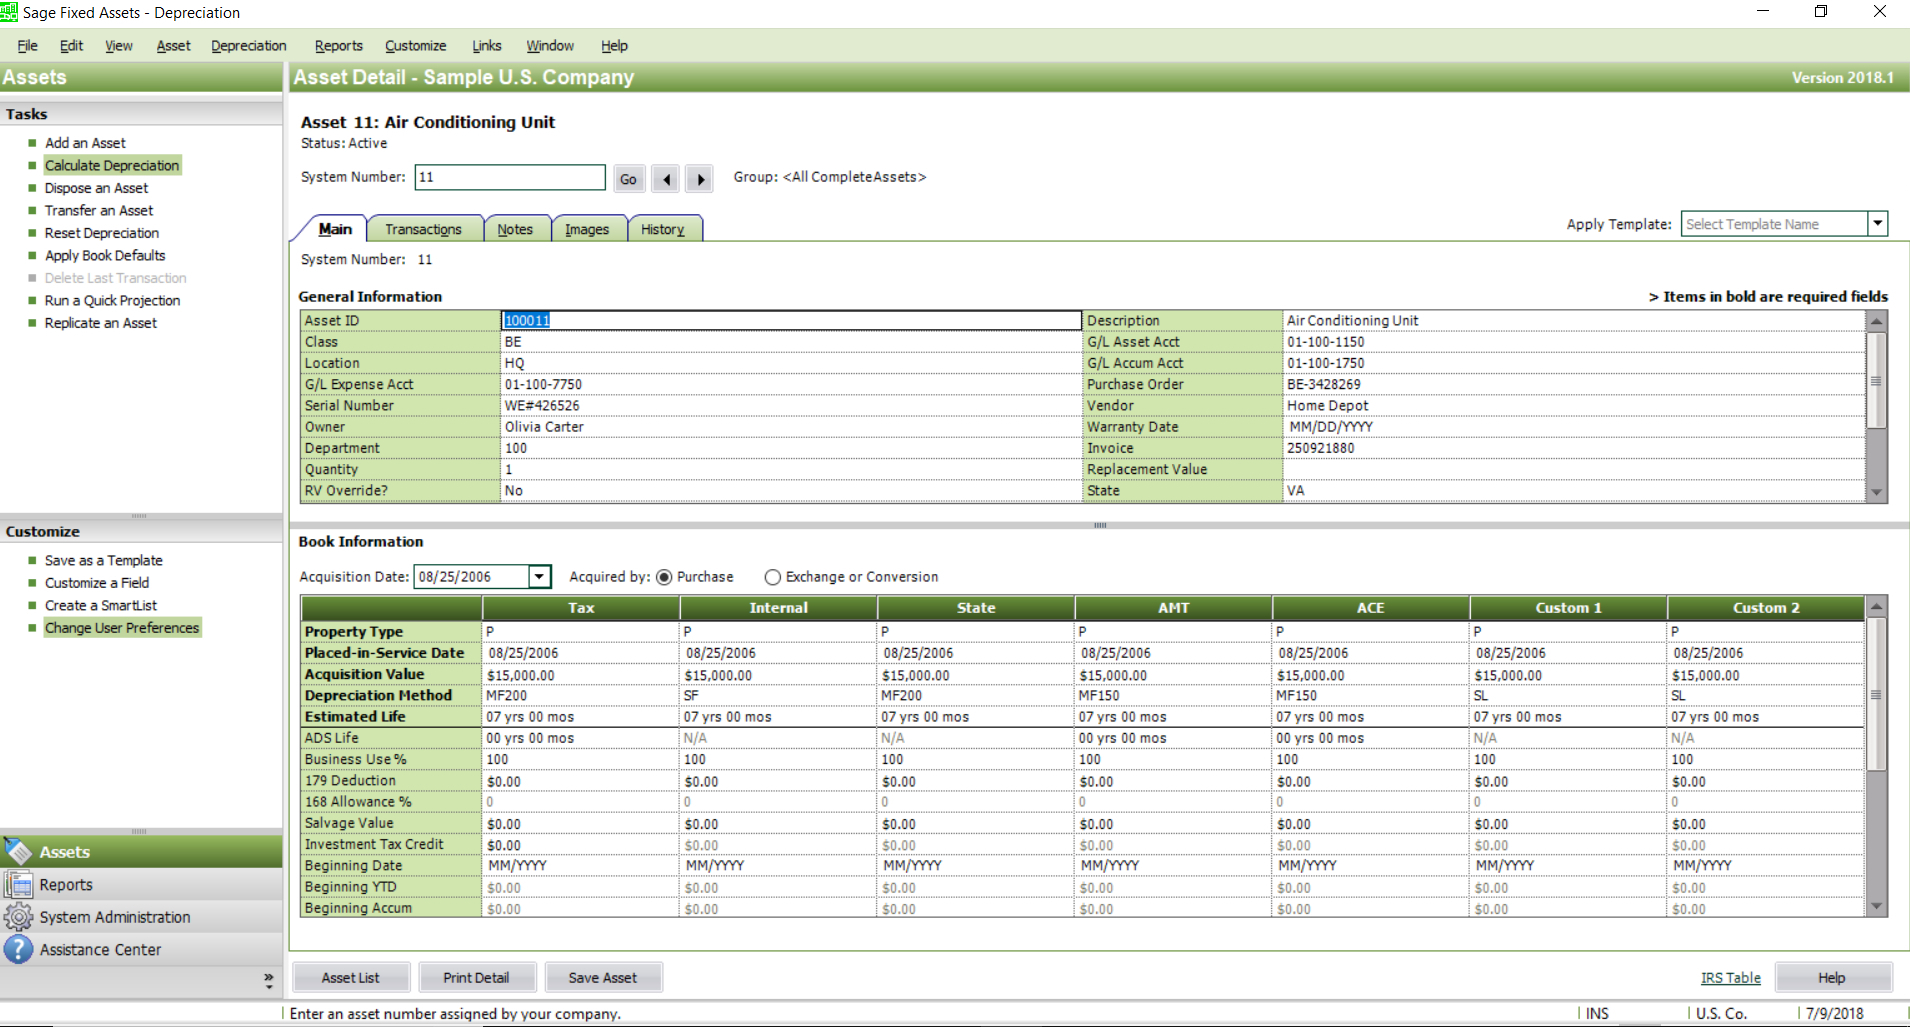Select Purchase as acquisition type
Screen dimensions: 1910x1027
tap(664, 577)
